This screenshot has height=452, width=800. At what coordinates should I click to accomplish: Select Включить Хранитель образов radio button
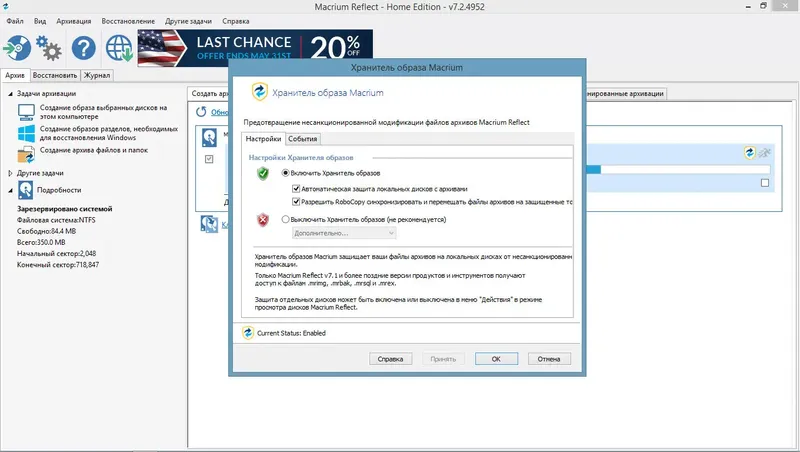(286, 173)
